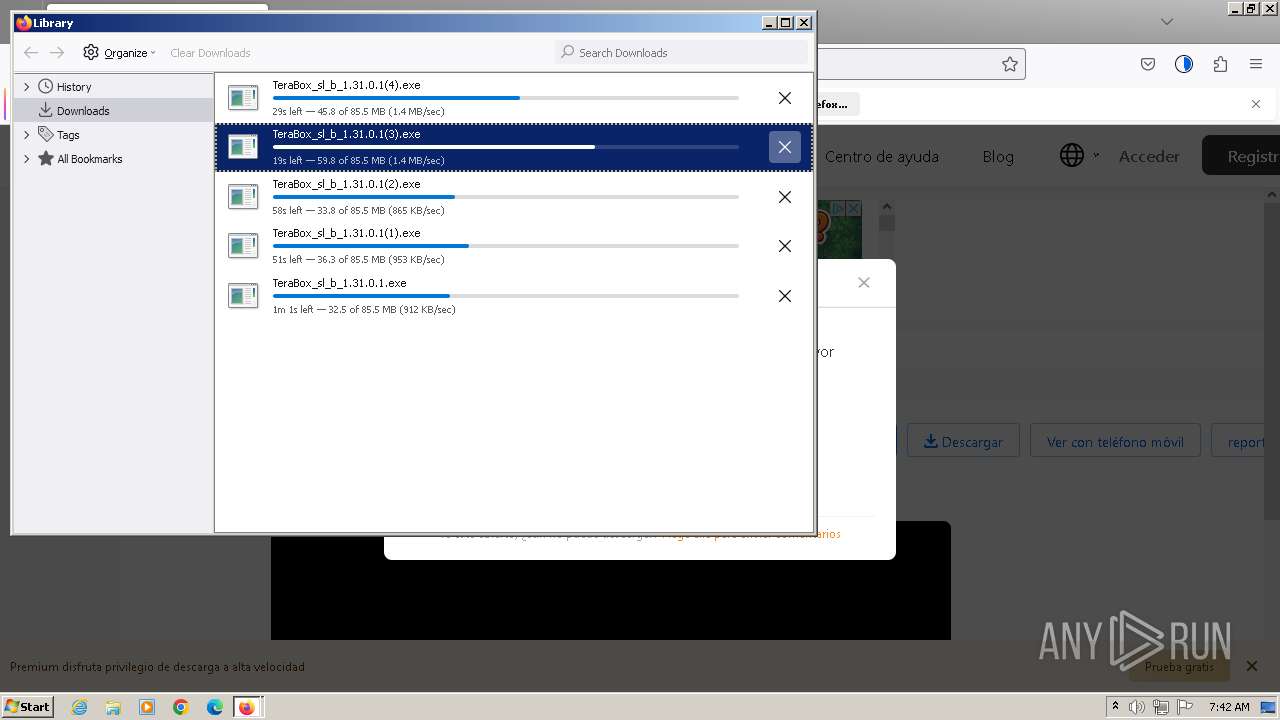Click network icon in system tray
1280x720 pixels.
click(x=1161, y=707)
